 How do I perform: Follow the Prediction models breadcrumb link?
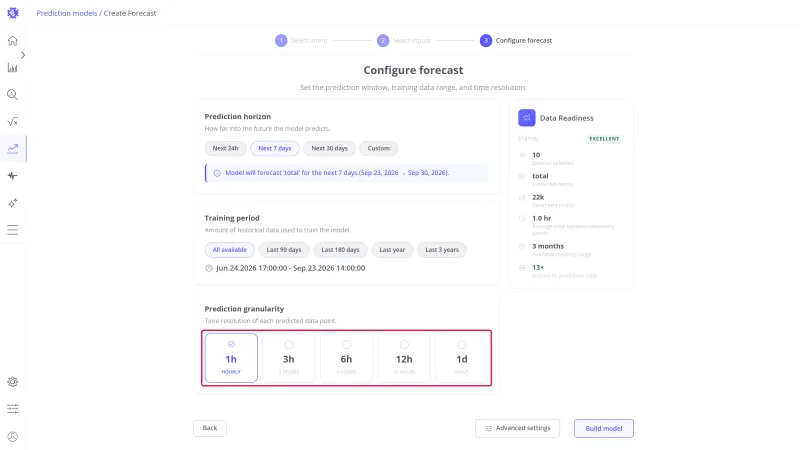66,13
